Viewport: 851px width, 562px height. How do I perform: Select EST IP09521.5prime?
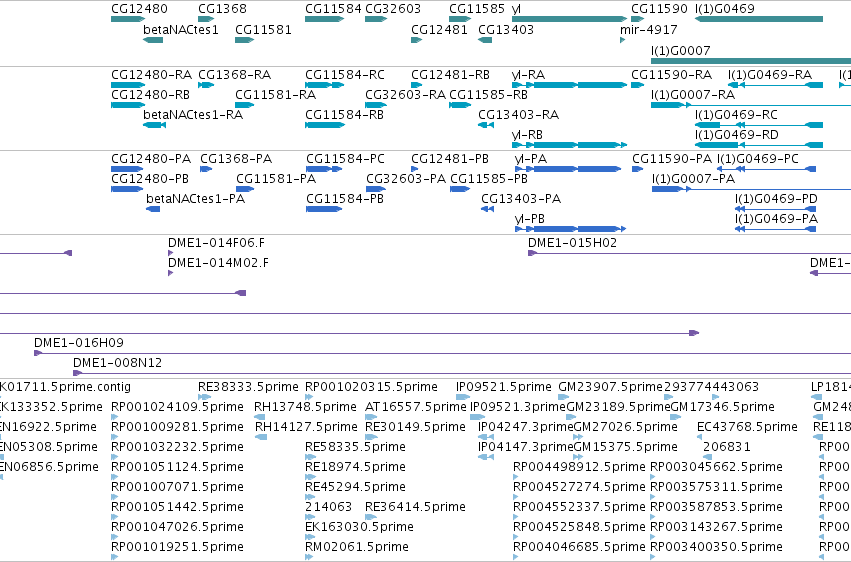pos(504,387)
